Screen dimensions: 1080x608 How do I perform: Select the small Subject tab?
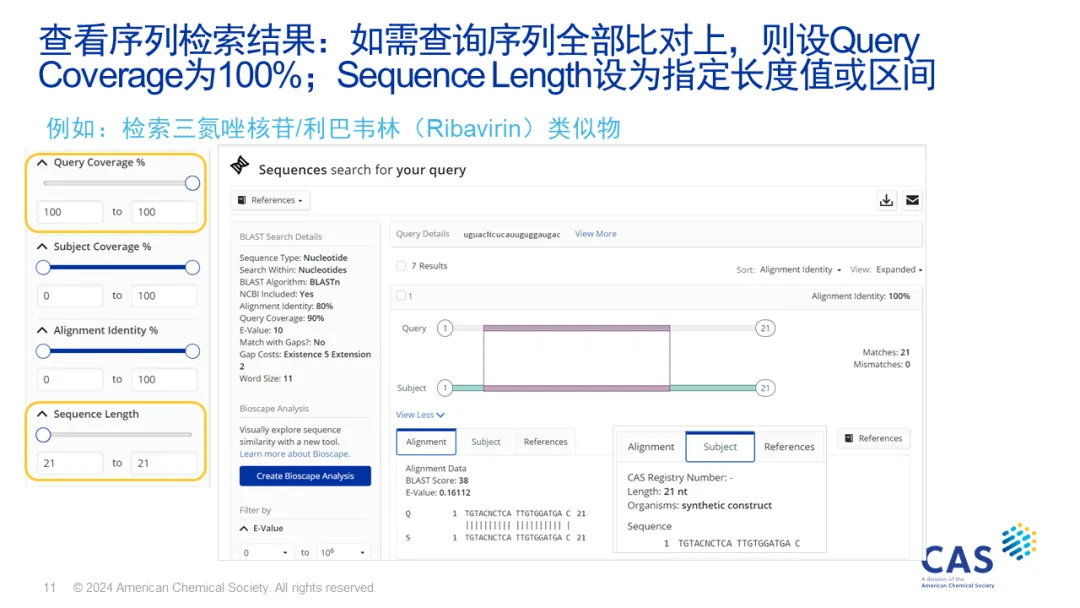(x=486, y=442)
